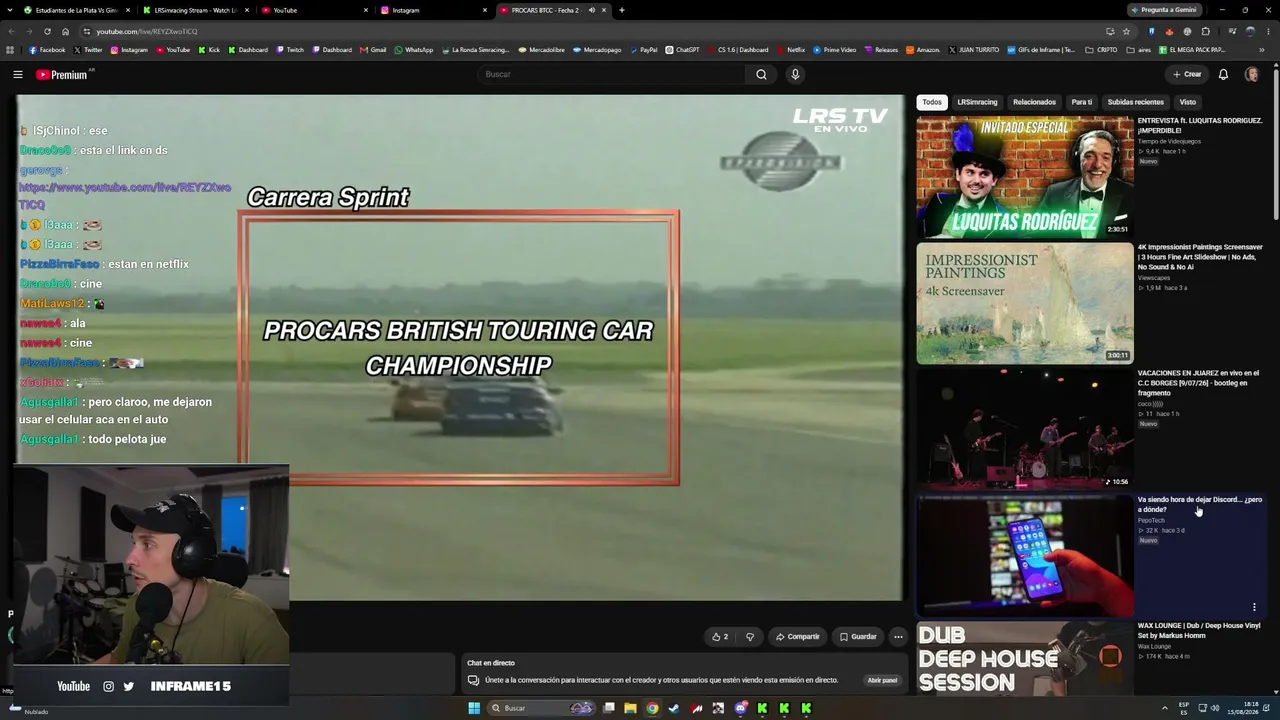Click the Abrir panel chat button
Screen dimensions: 1280x720
point(882,680)
